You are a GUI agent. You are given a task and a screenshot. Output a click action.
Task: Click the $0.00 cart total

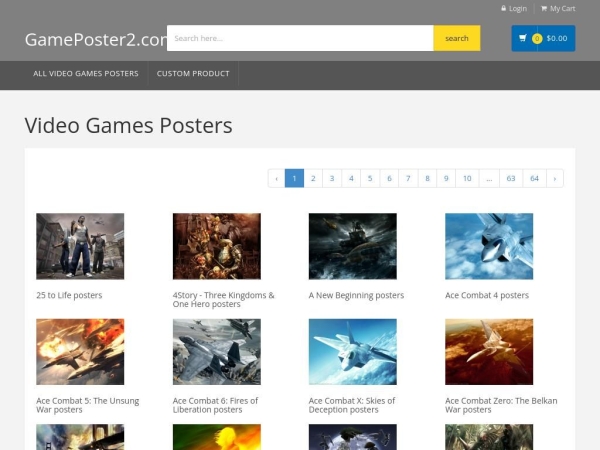click(557, 38)
